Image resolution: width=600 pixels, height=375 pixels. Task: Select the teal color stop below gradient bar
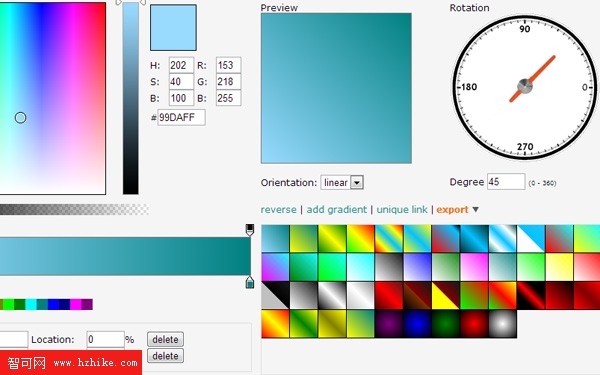[249, 282]
